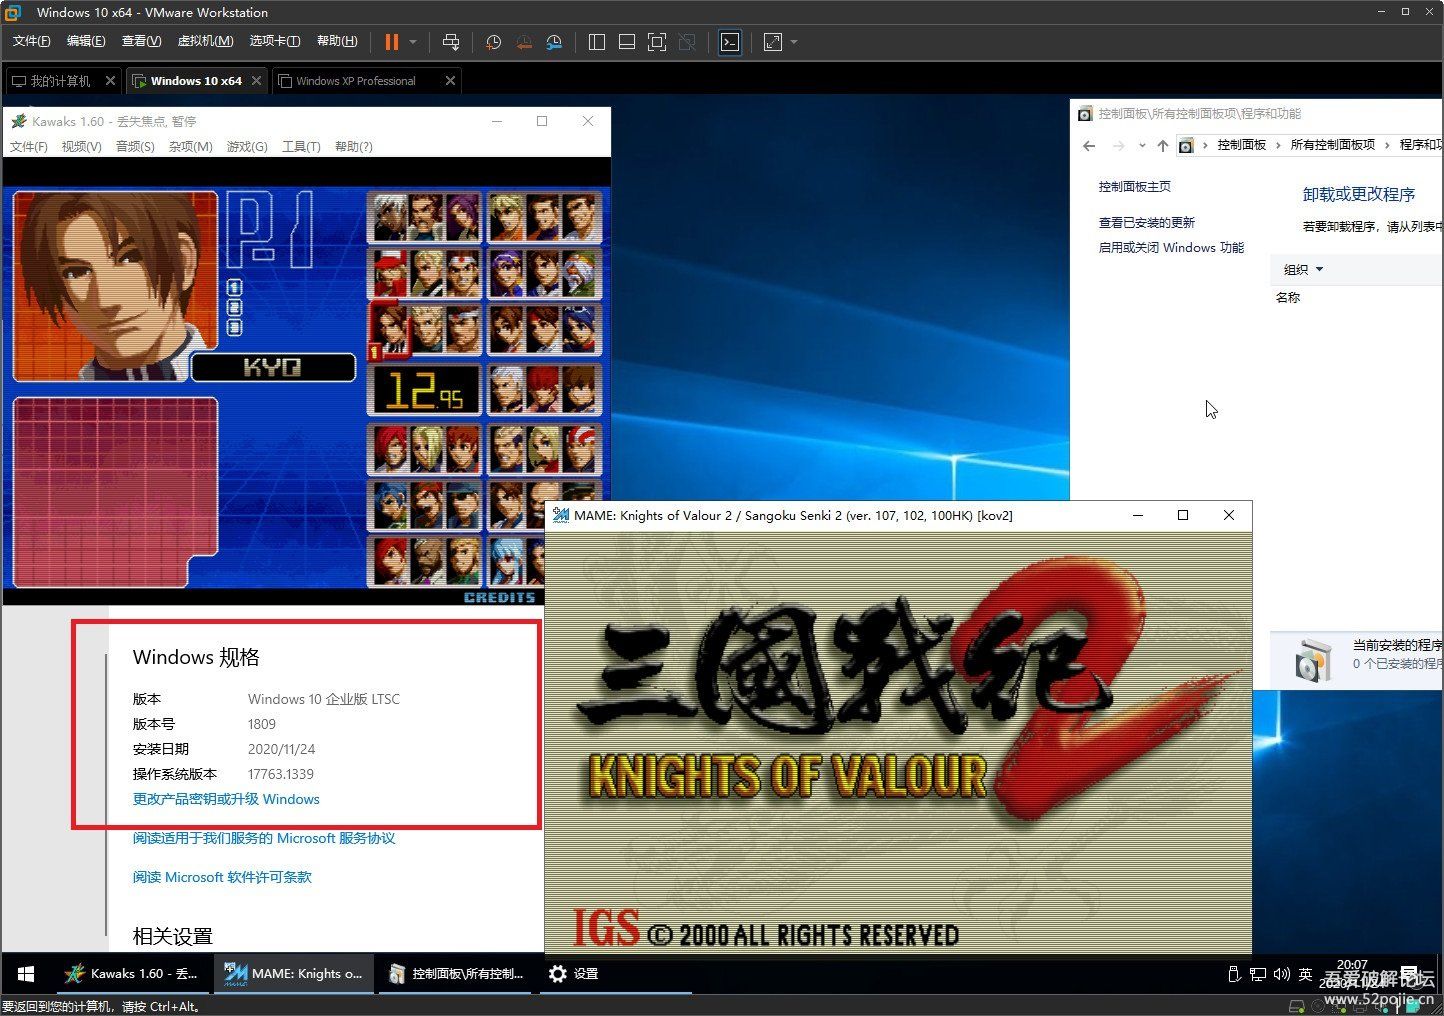The image size is (1444, 1016).
Task: Open 查看已安装的更新 link
Action: click(x=1147, y=223)
